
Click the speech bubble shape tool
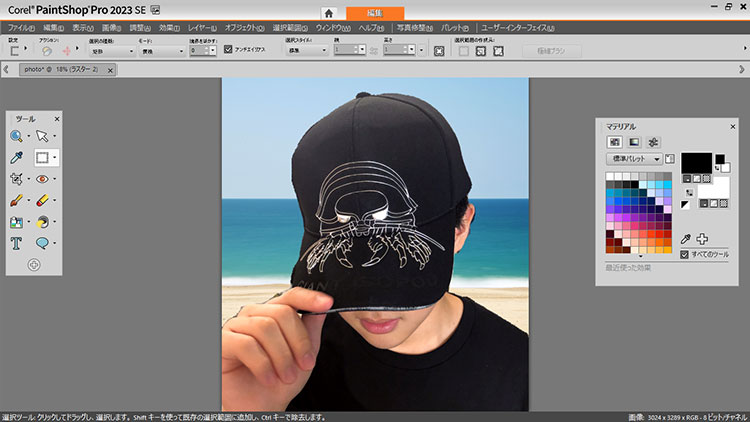tap(43, 243)
